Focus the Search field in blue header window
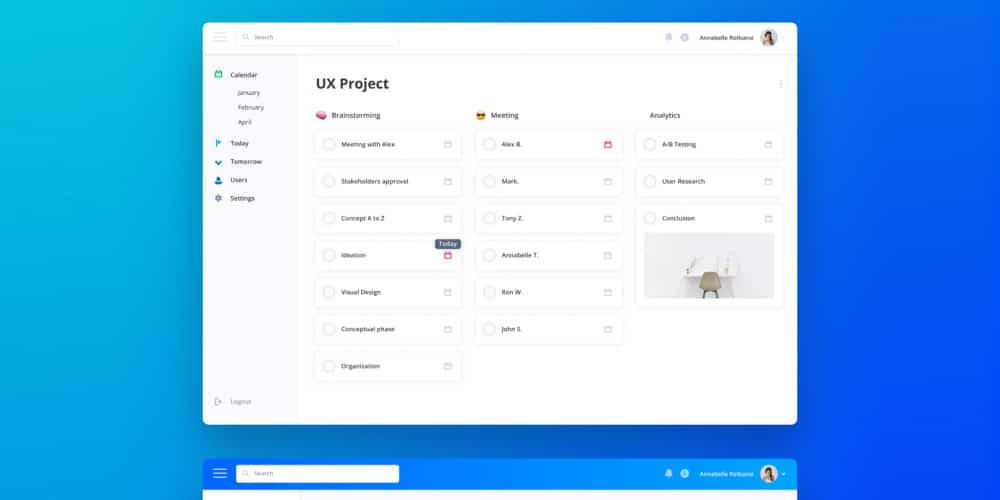Image resolution: width=1000 pixels, height=500 pixels. point(318,474)
